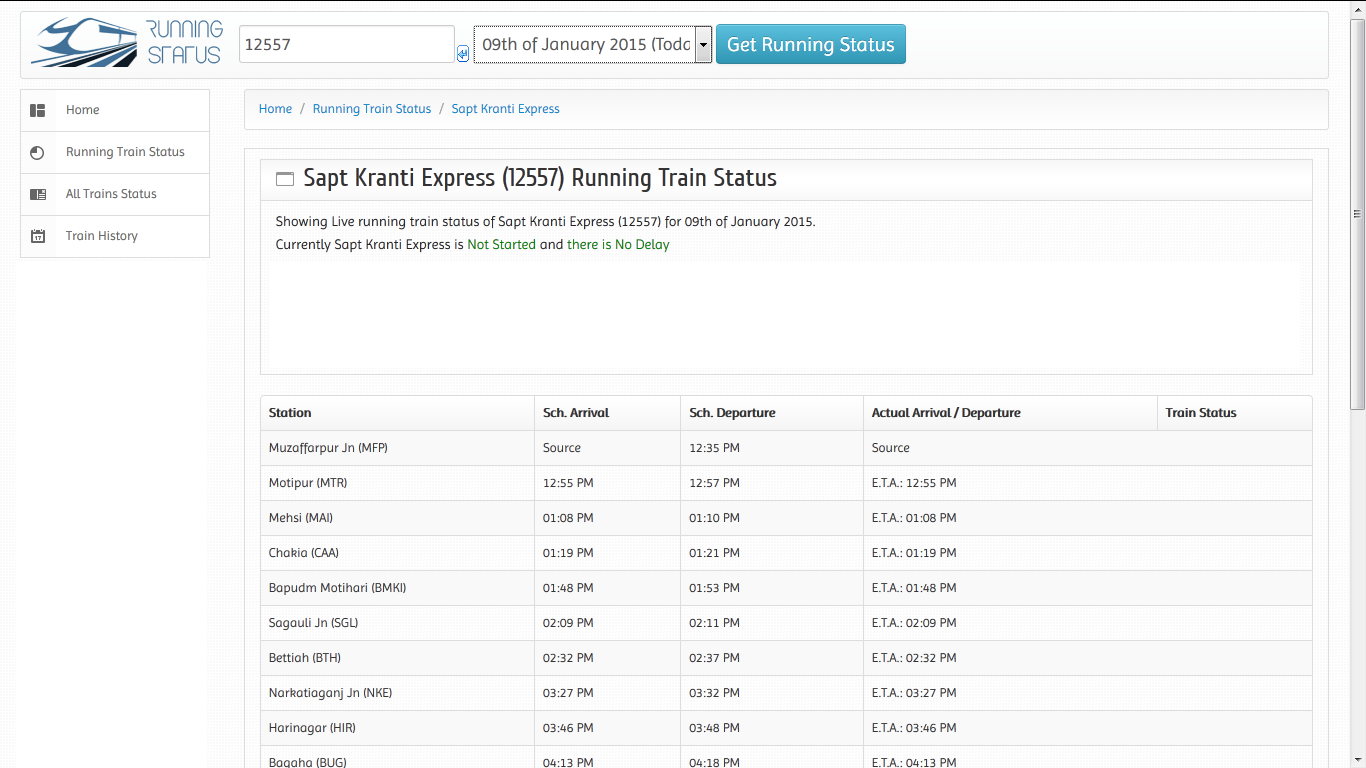Click the 03:32 PM departure for Narkatiaganj Jn
The width and height of the screenshot is (1366, 768).
click(772, 693)
